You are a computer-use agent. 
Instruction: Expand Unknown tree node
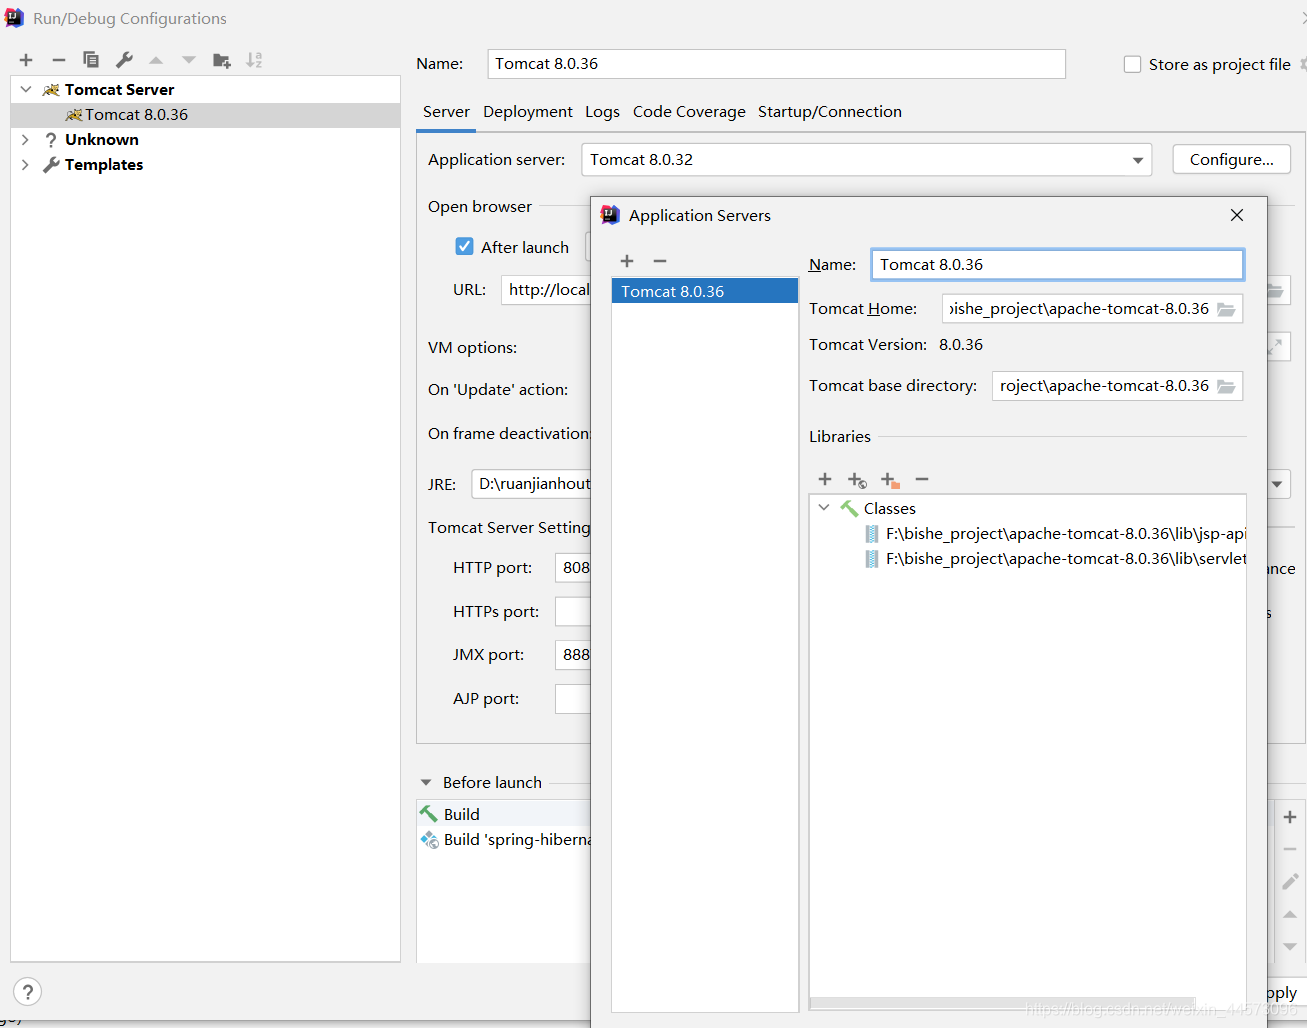[x=26, y=139]
